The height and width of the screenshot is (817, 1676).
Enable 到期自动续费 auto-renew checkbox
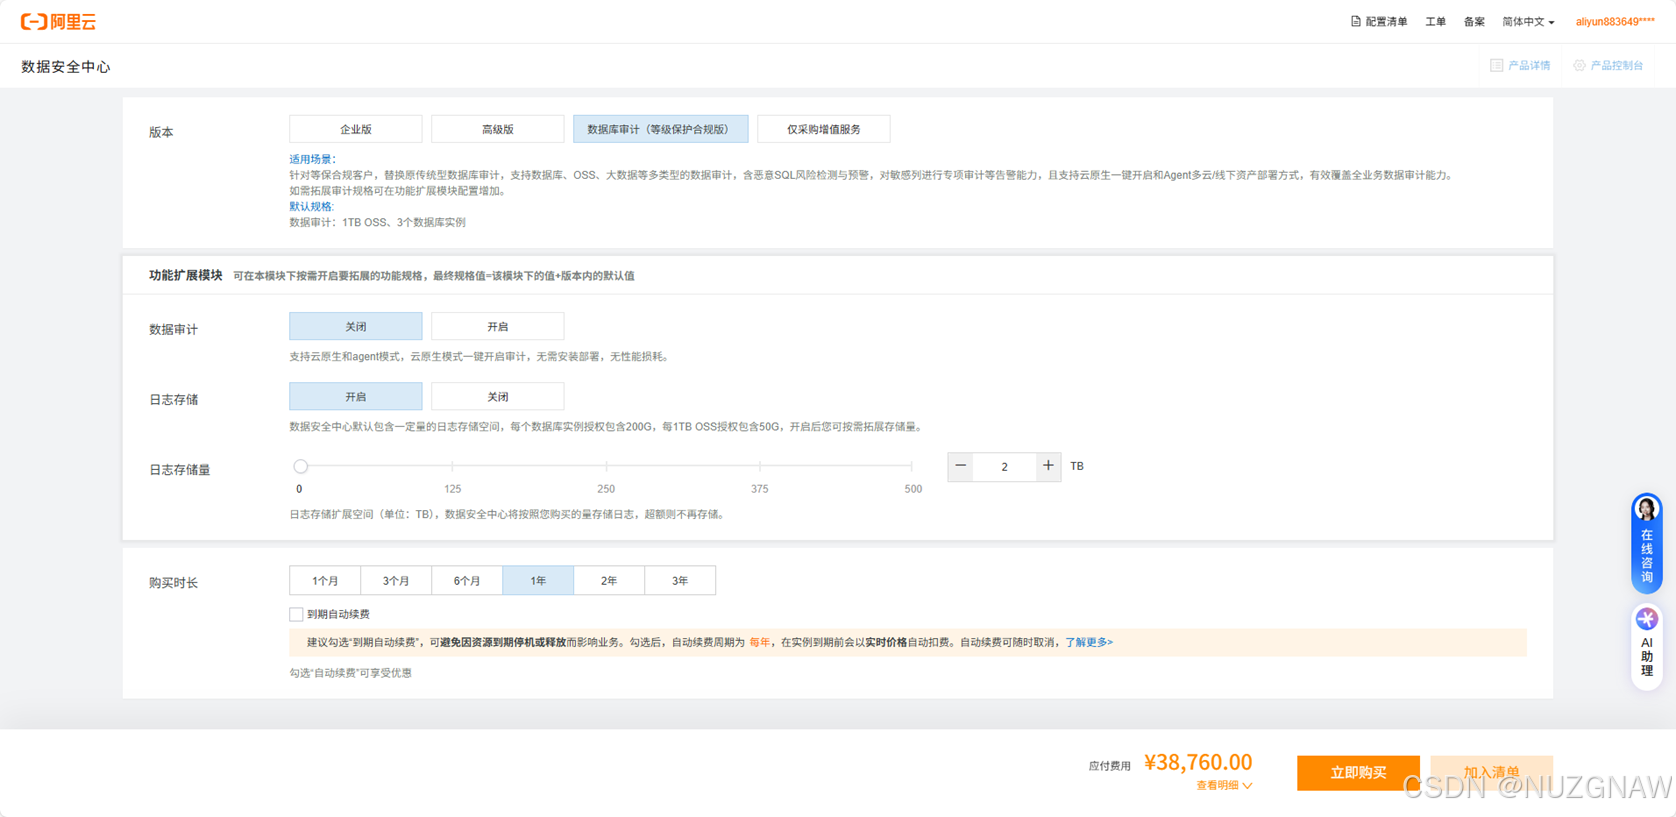296,614
